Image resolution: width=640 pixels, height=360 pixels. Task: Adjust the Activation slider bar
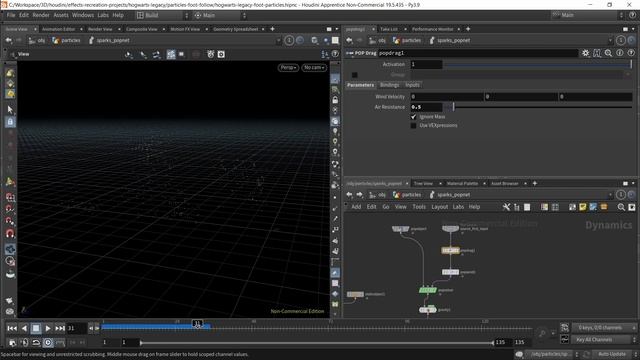click(538, 64)
